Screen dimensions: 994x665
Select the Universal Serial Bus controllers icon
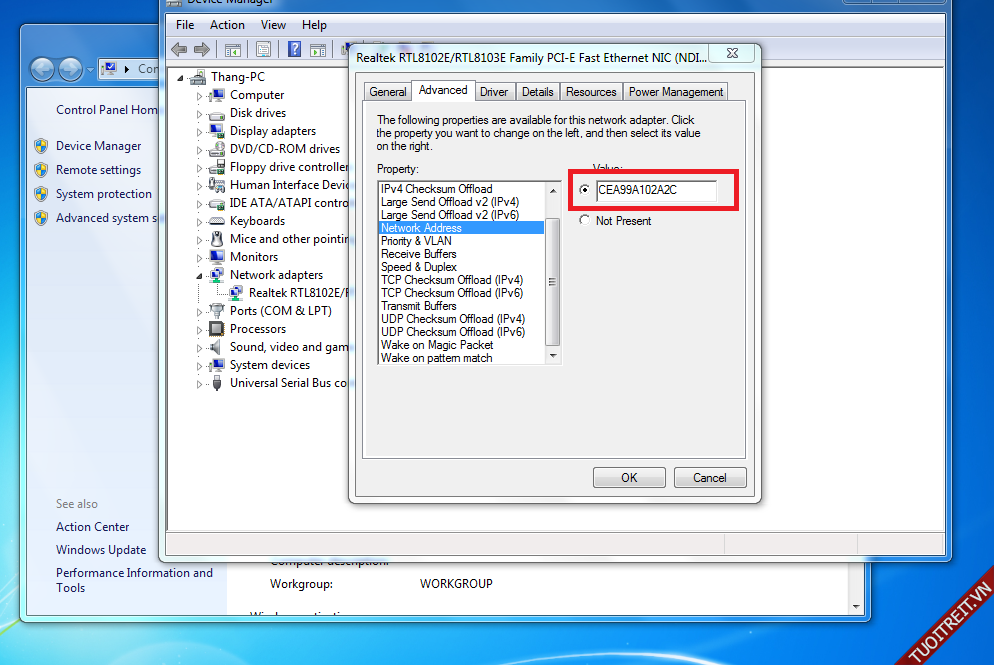[x=217, y=383]
